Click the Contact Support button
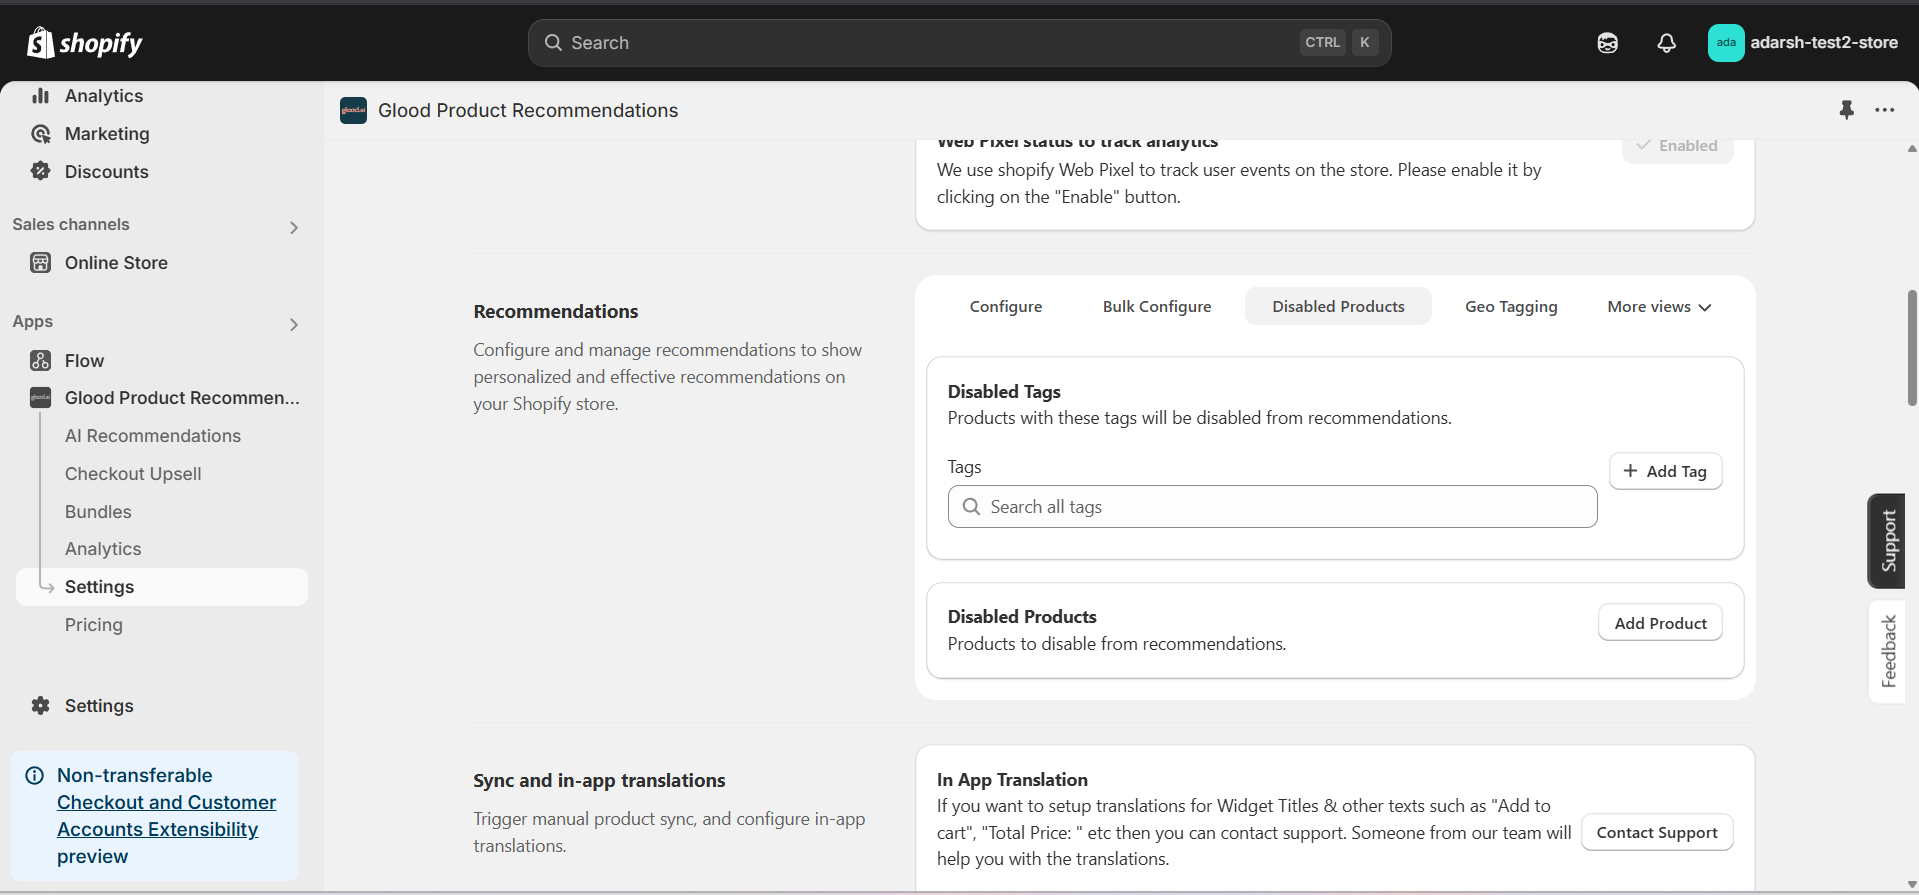The height and width of the screenshot is (895, 1919). [x=1657, y=833]
